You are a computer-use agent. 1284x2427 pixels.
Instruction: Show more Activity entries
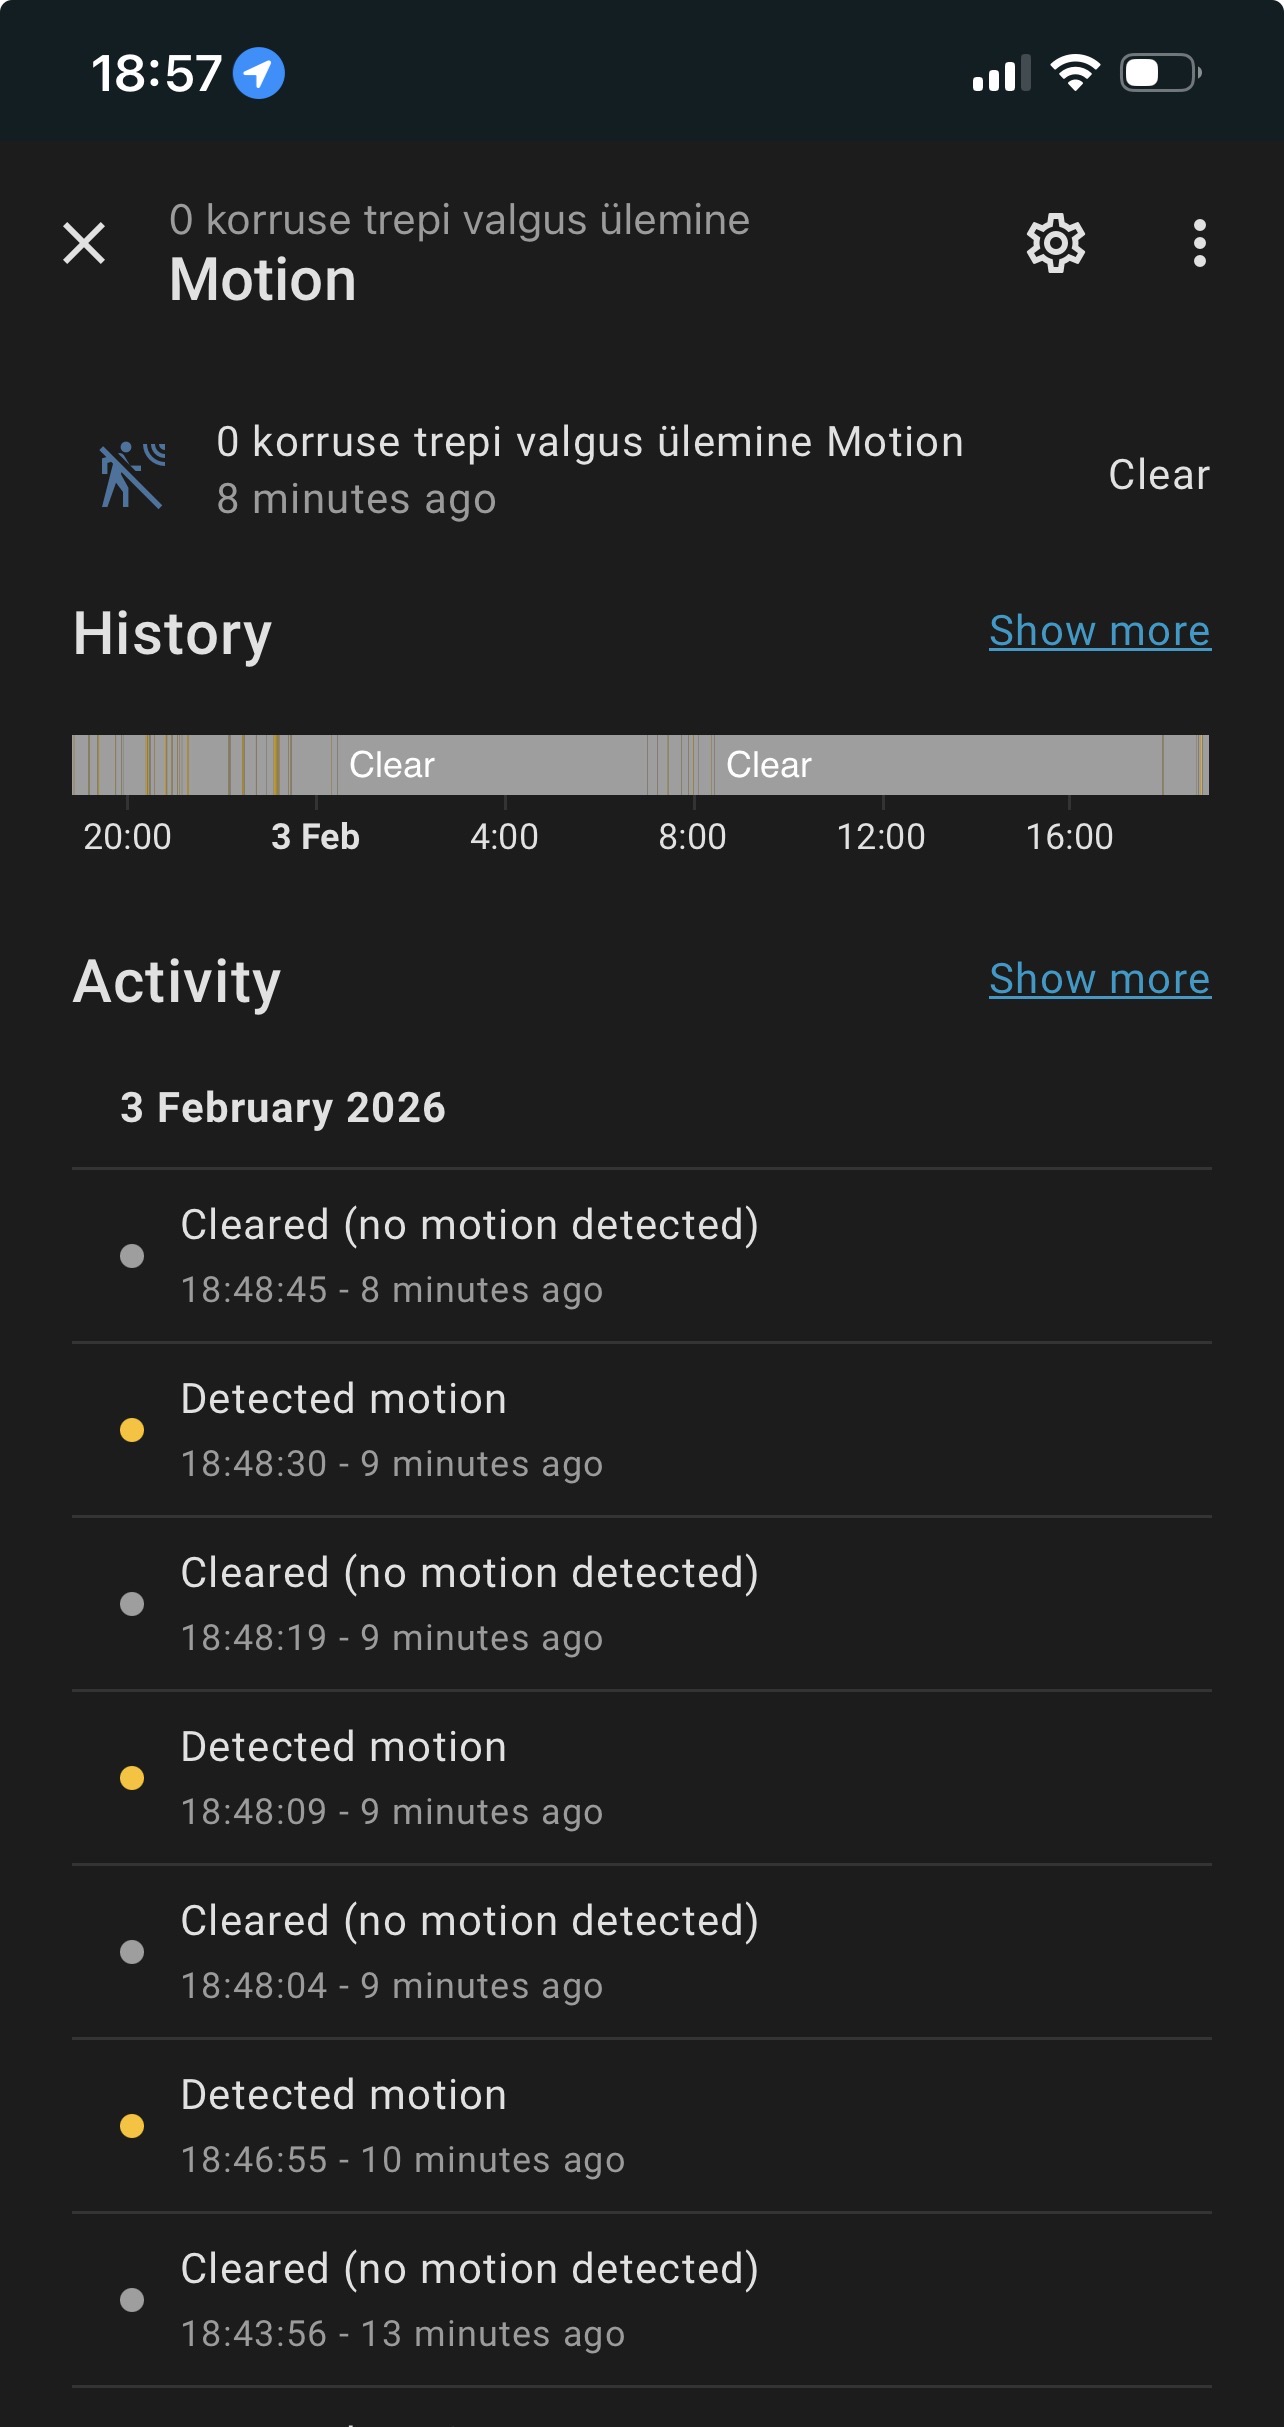[x=1099, y=979]
